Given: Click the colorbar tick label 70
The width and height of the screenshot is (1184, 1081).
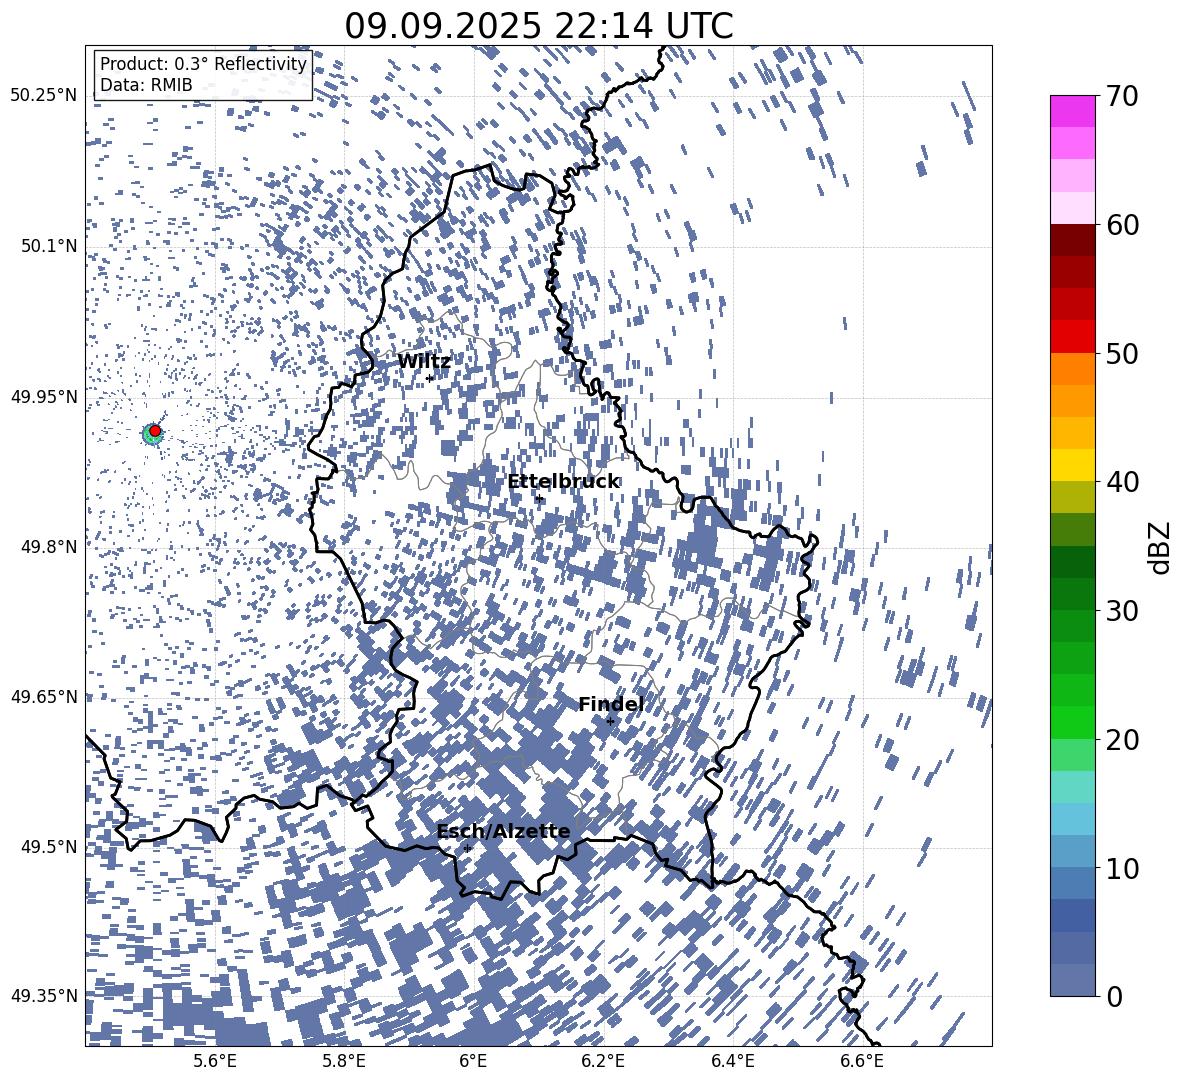Looking at the screenshot, I should pyautogui.click(x=1122, y=96).
